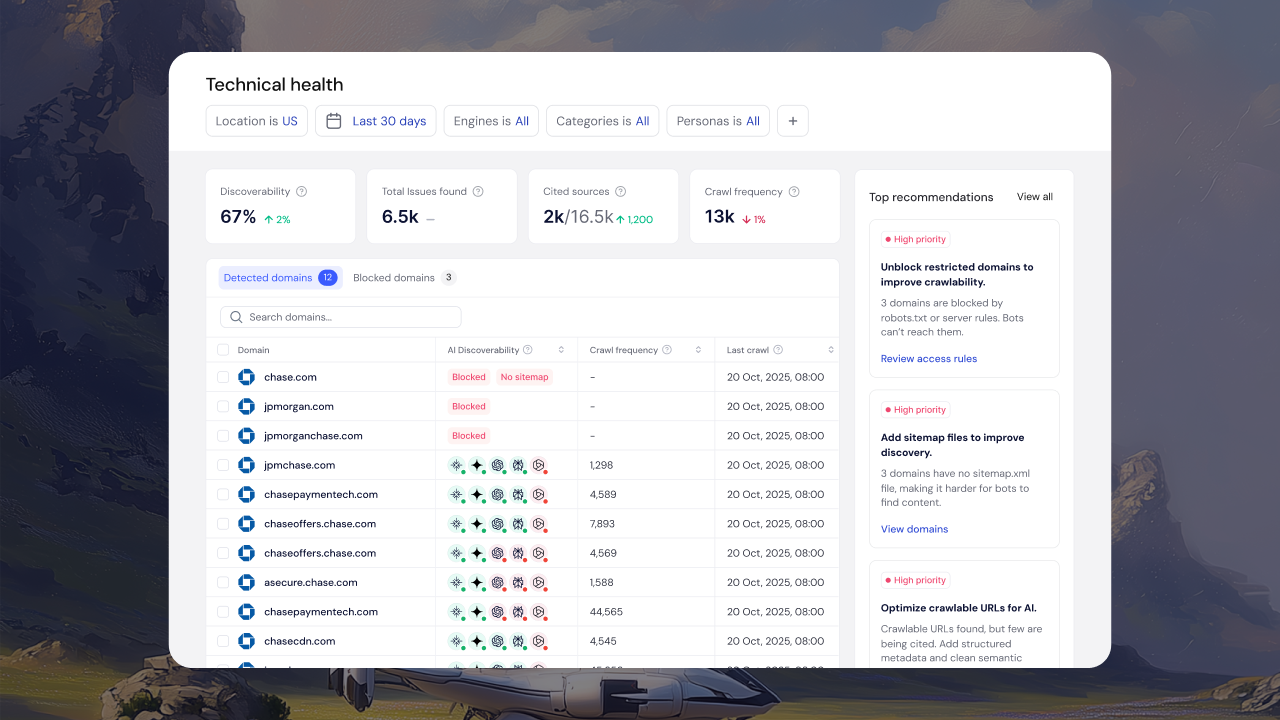
Task: Click the domain name jpmchase.com
Action: click(x=300, y=465)
